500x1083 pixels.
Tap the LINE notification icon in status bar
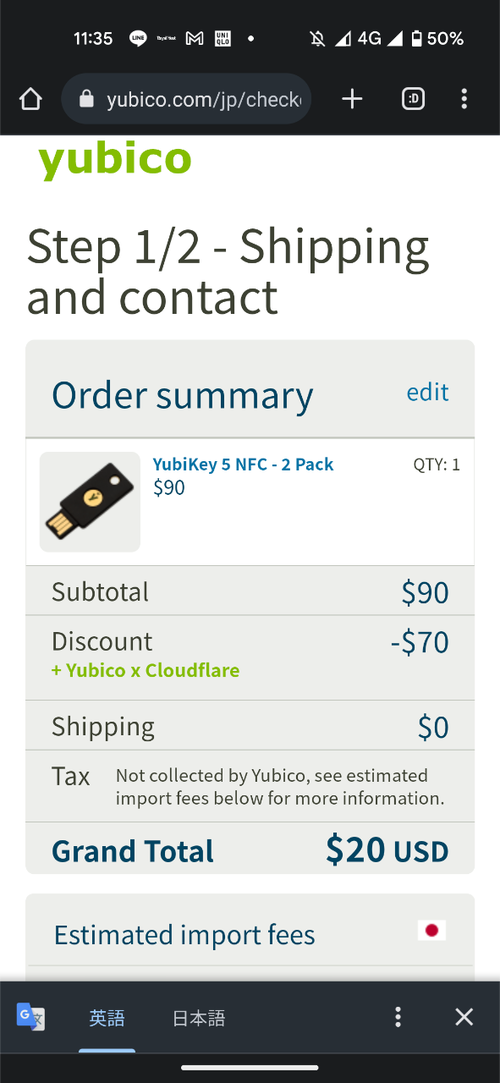[138, 39]
